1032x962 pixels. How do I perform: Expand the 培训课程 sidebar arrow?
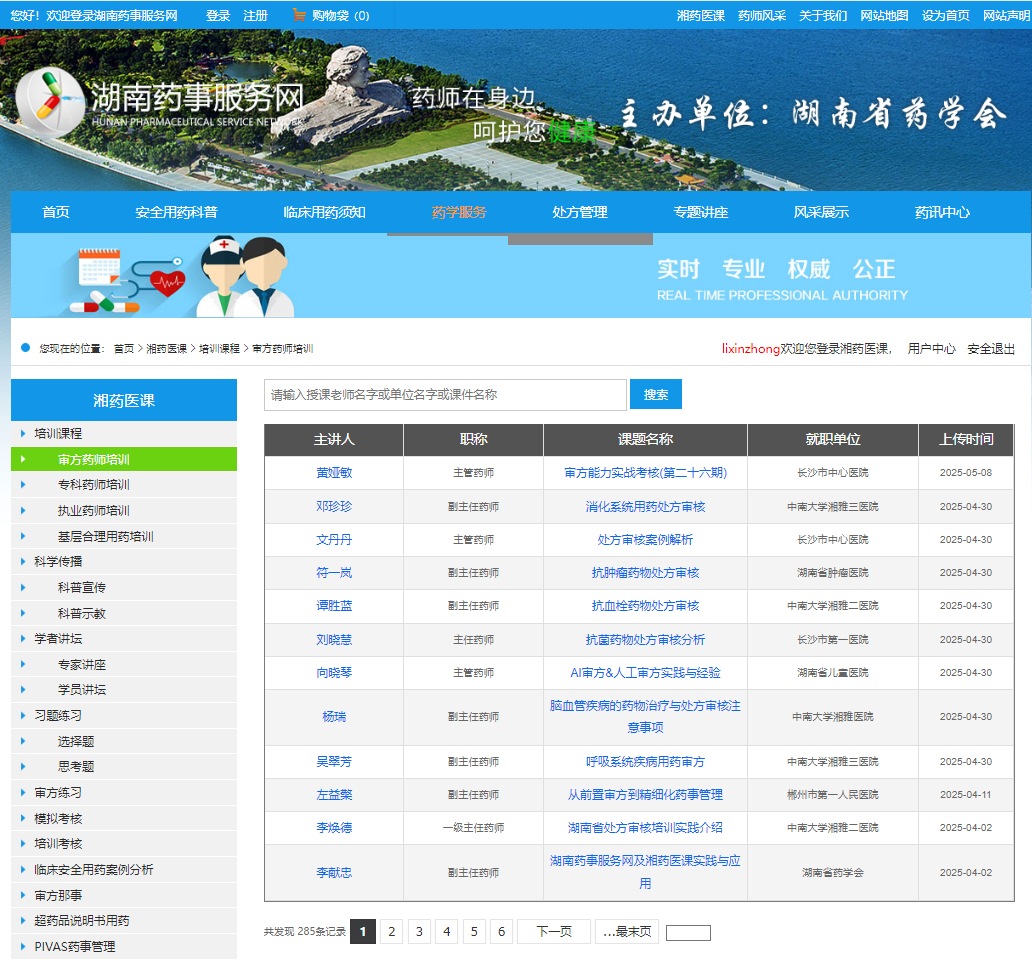[23, 434]
